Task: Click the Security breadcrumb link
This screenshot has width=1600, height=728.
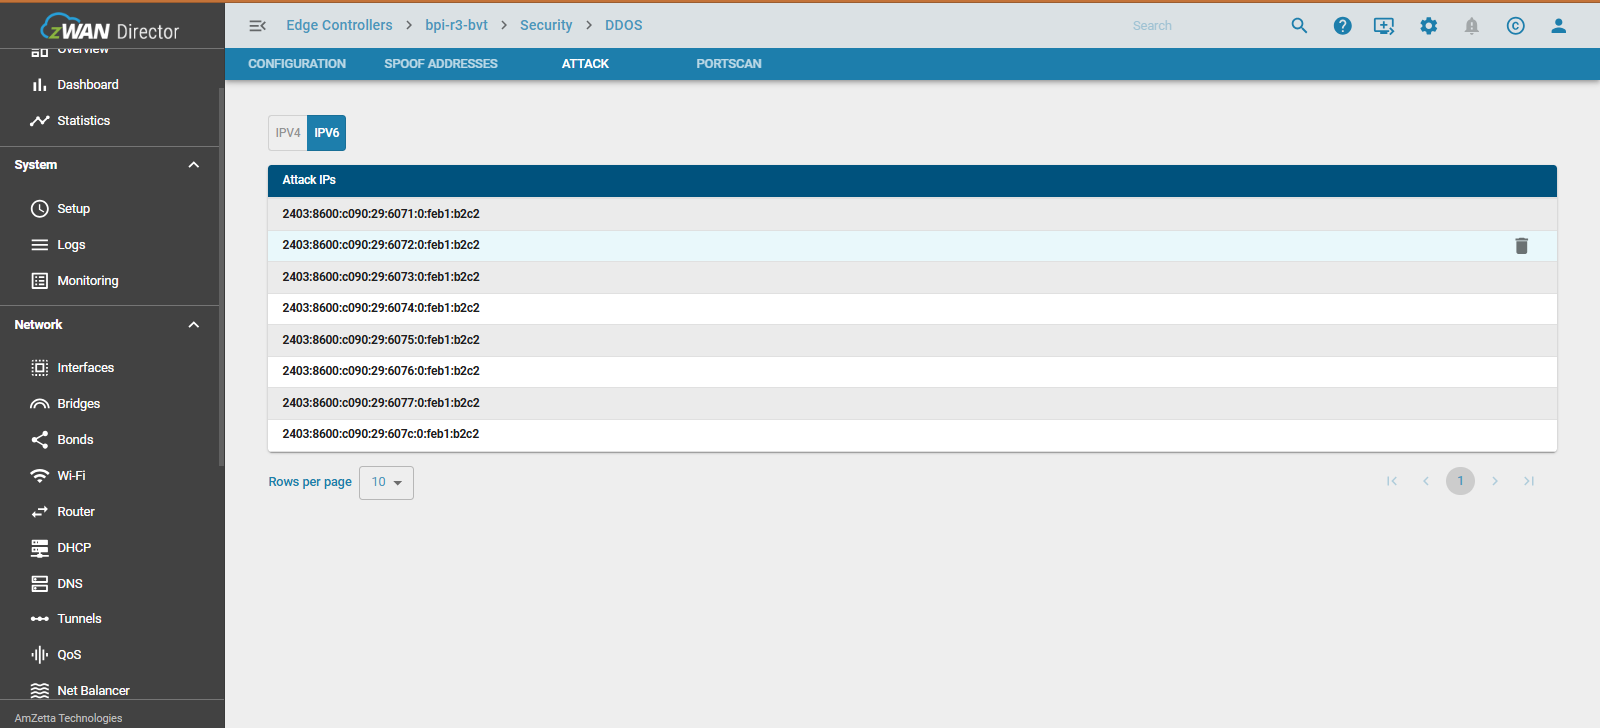Action: click(546, 25)
